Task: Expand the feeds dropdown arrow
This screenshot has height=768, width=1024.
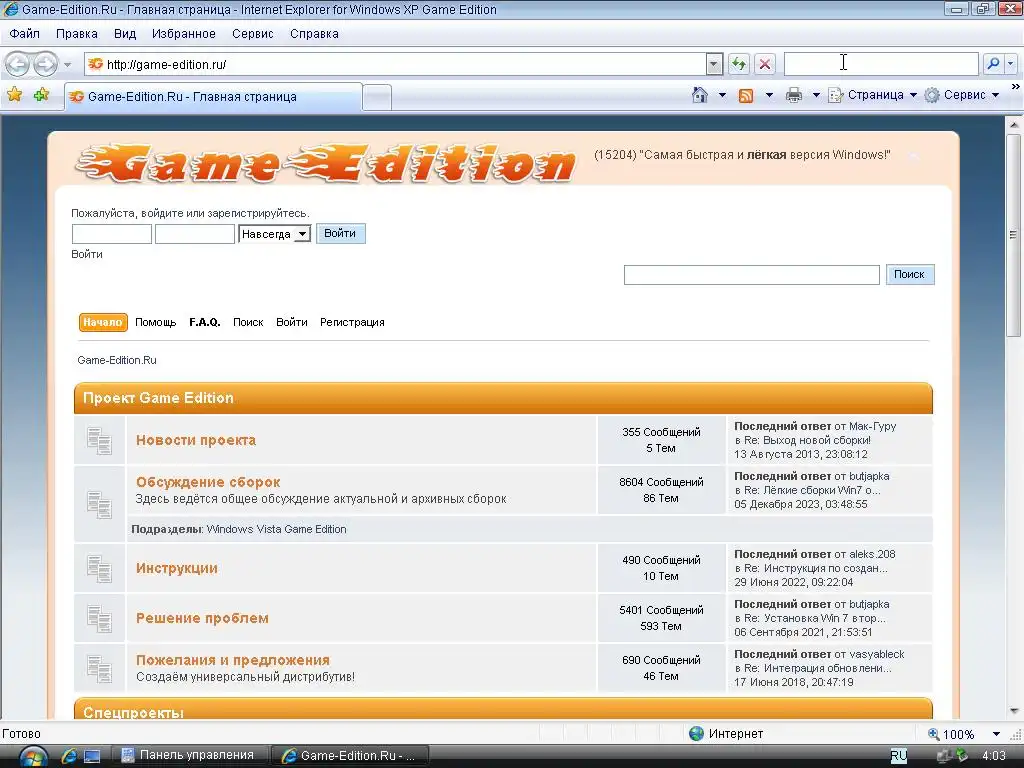Action: (x=769, y=95)
